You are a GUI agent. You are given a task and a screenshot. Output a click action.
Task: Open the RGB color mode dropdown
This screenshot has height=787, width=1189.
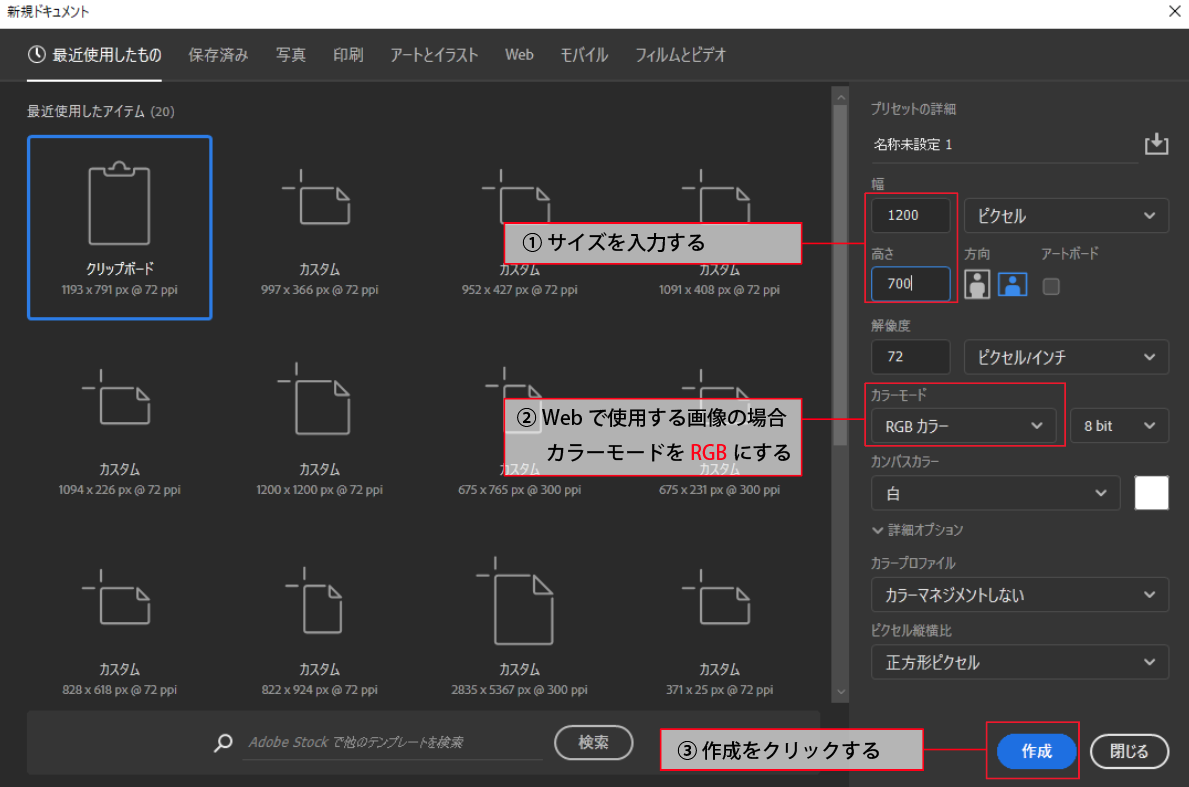(x=963, y=426)
